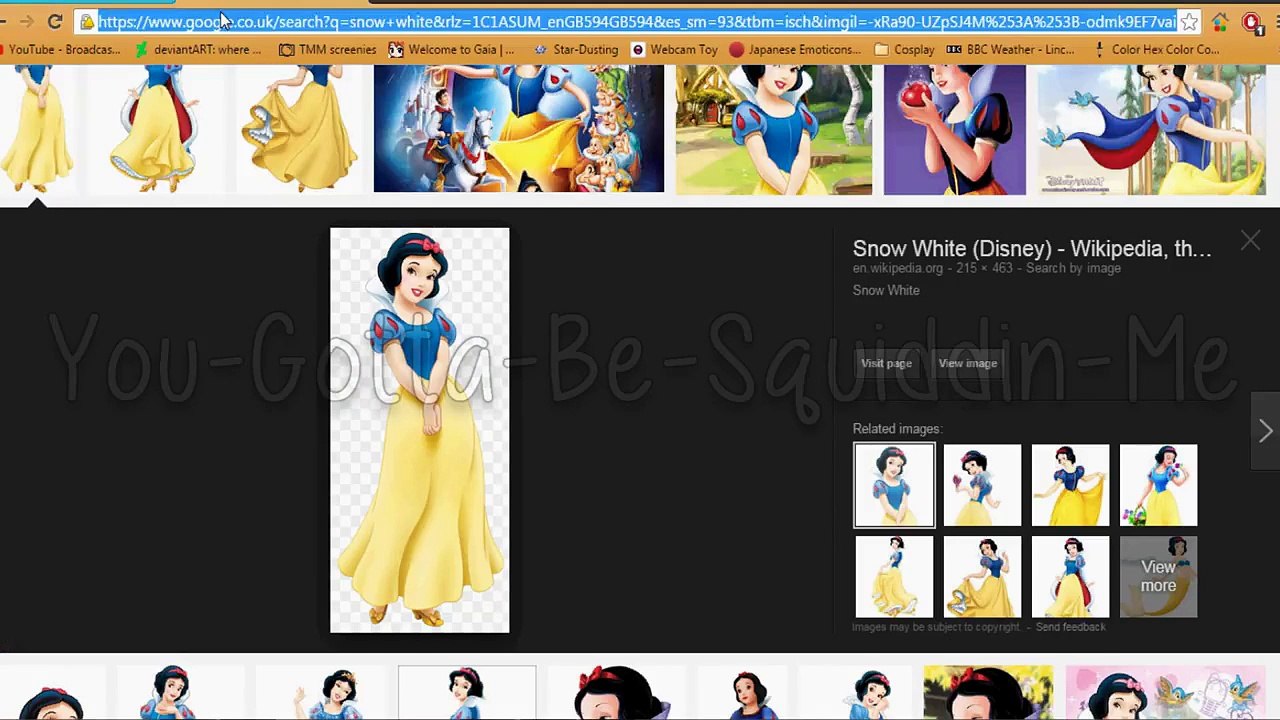The height and width of the screenshot is (720, 1280).
Task: Reload the page with the refresh icon
Action: (x=55, y=21)
